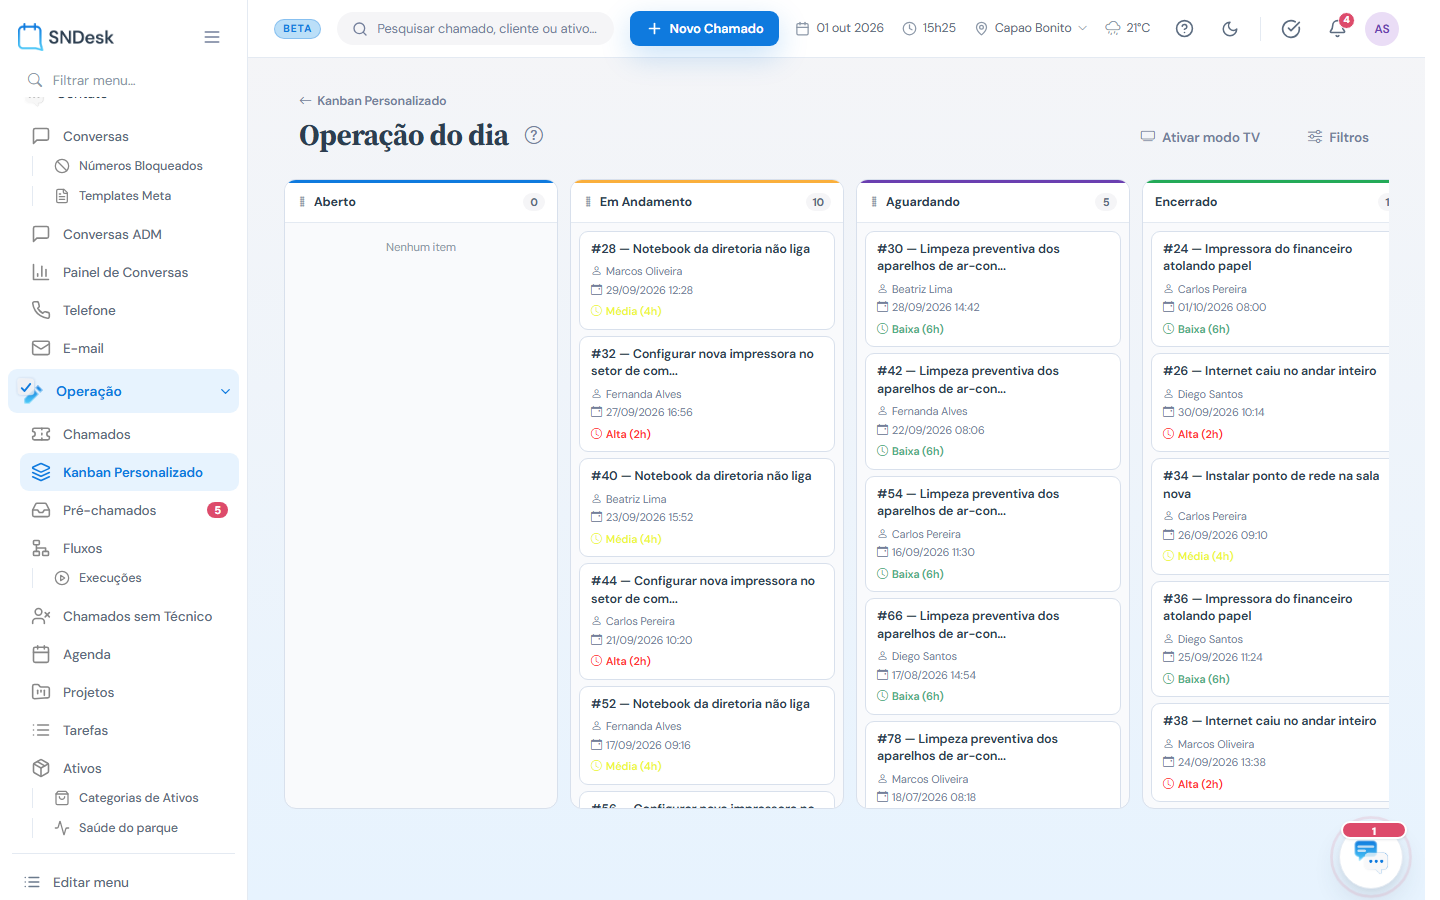The height and width of the screenshot is (900, 1440).
Task: Click Novo Chamado button
Action: (704, 28)
